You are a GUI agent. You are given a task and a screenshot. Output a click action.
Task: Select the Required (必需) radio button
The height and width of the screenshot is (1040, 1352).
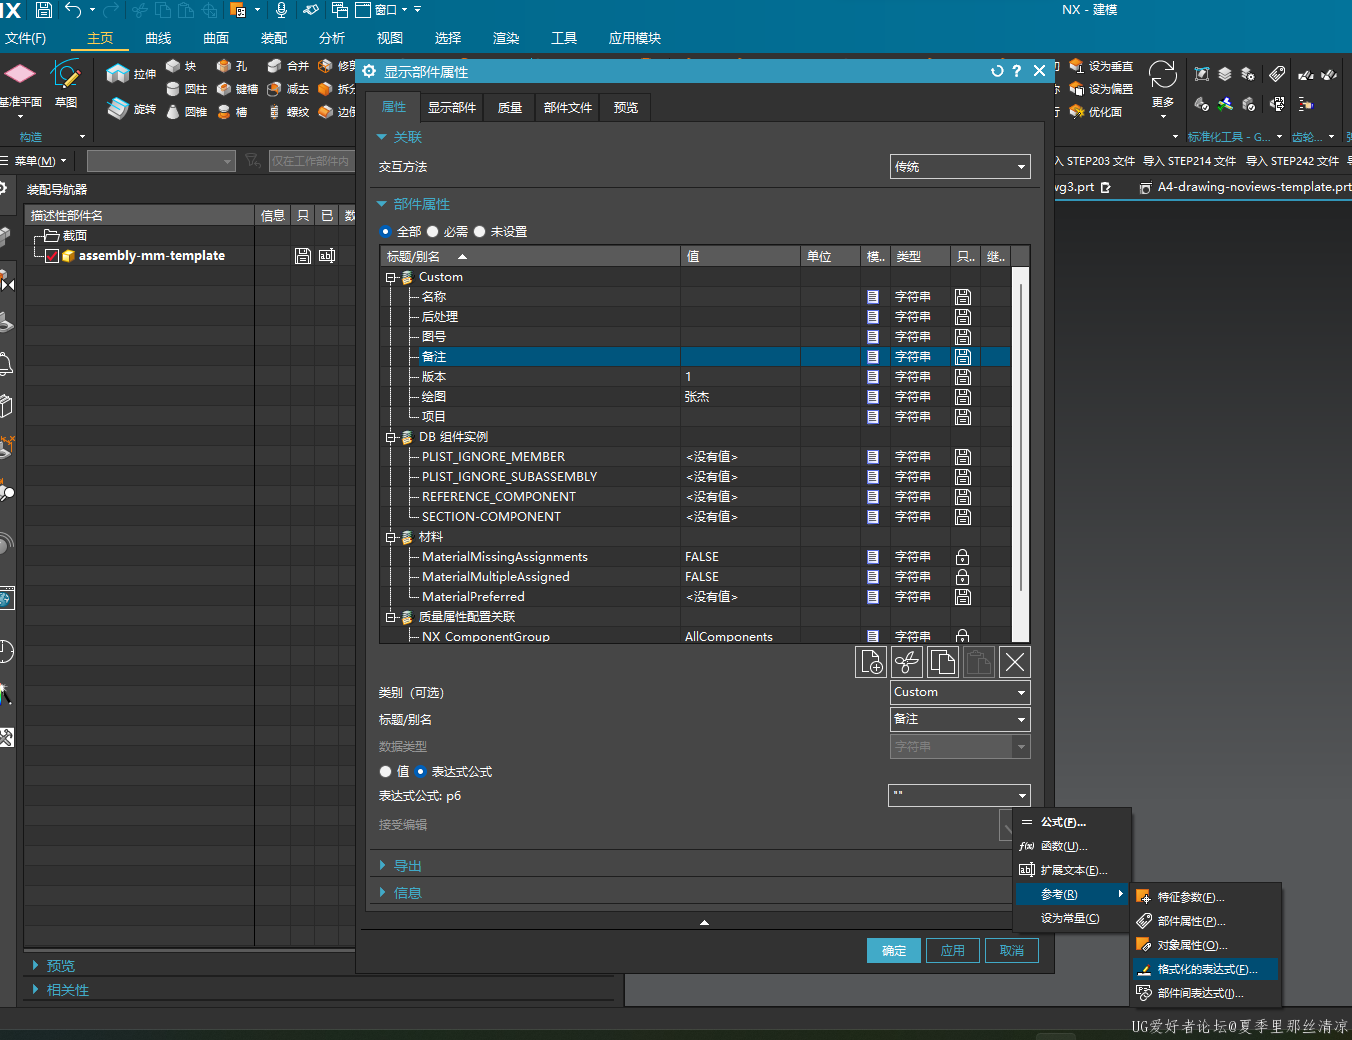coord(433,232)
